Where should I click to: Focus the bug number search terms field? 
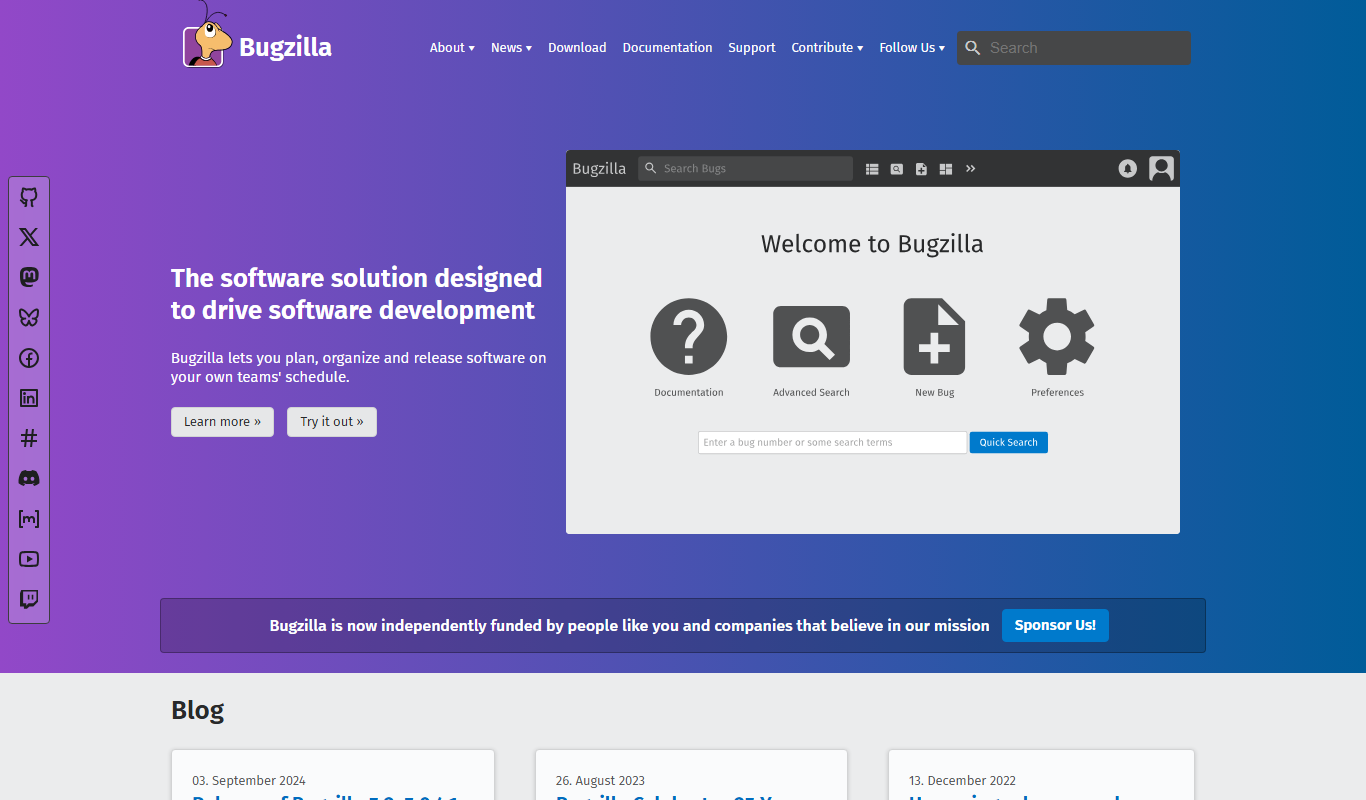pos(832,442)
